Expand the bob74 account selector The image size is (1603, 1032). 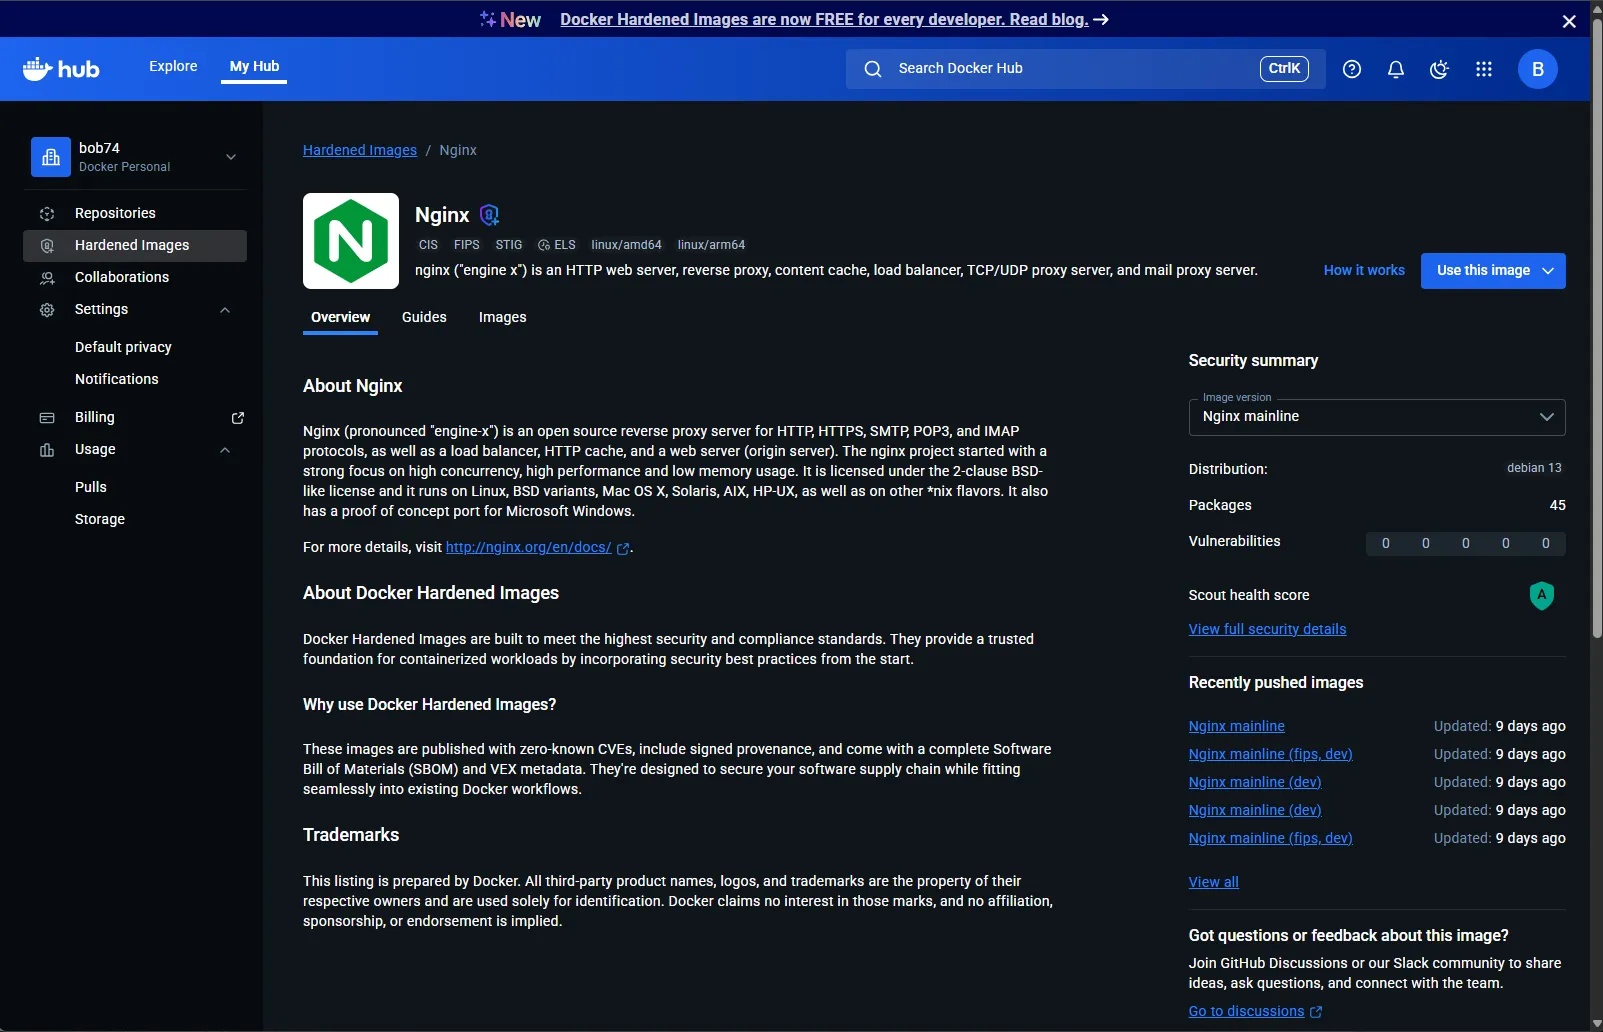coord(231,157)
